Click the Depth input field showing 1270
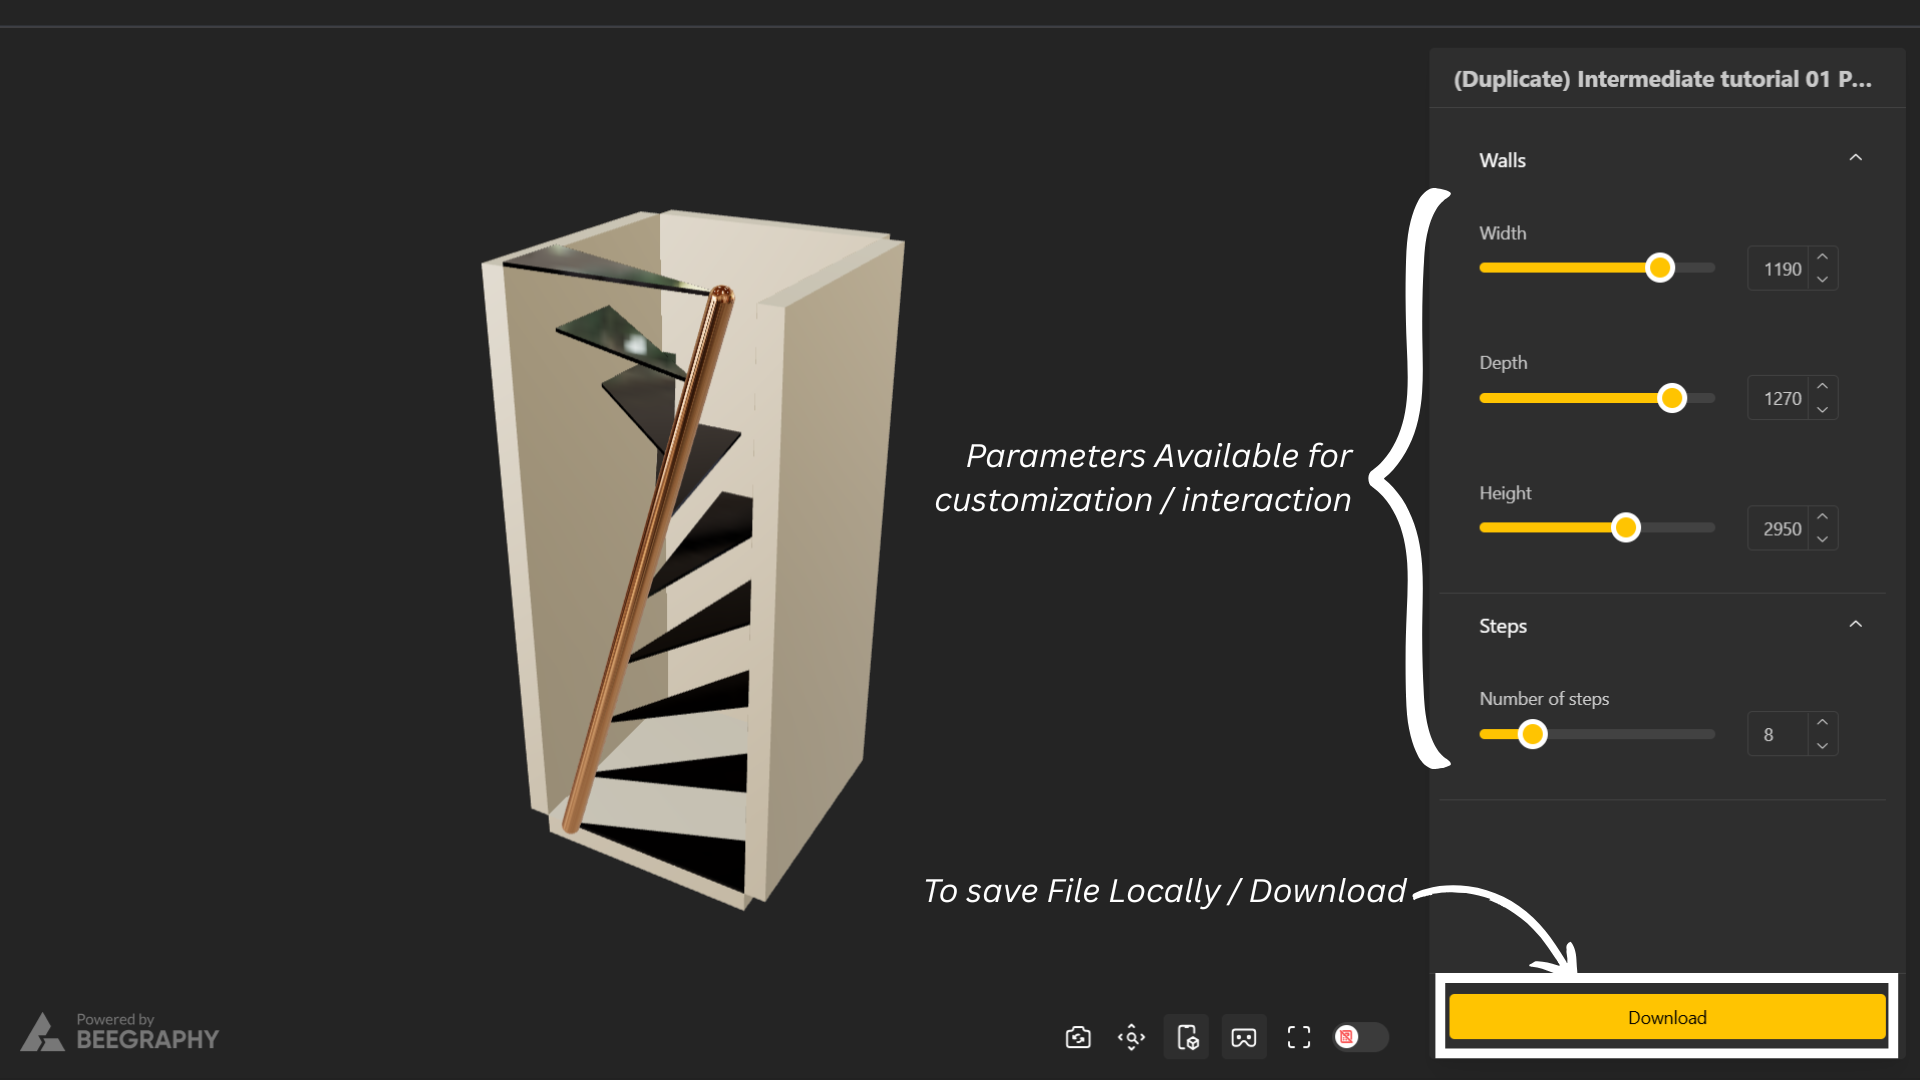1920x1080 pixels. [x=1780, y=398]
